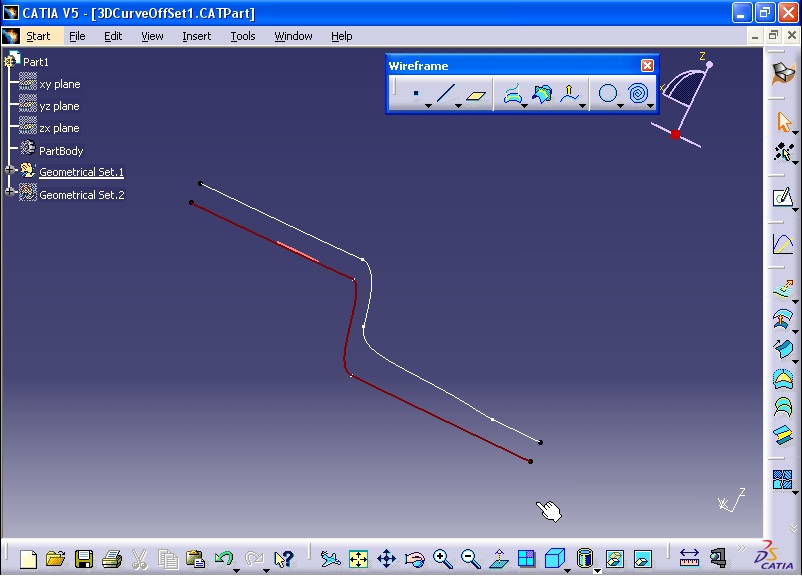Close the Wireframe floating toolbar
This screenshot has width=802, height=583.
tap(647, 65)
